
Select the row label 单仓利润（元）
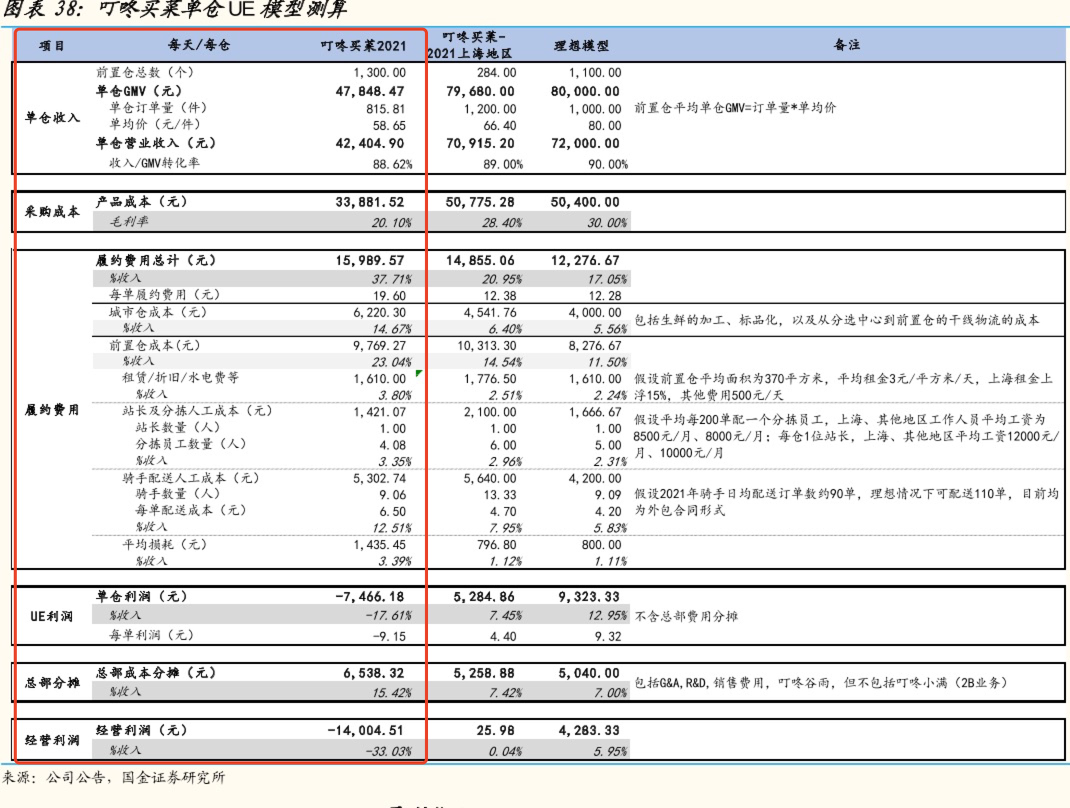tap(141, 596)
